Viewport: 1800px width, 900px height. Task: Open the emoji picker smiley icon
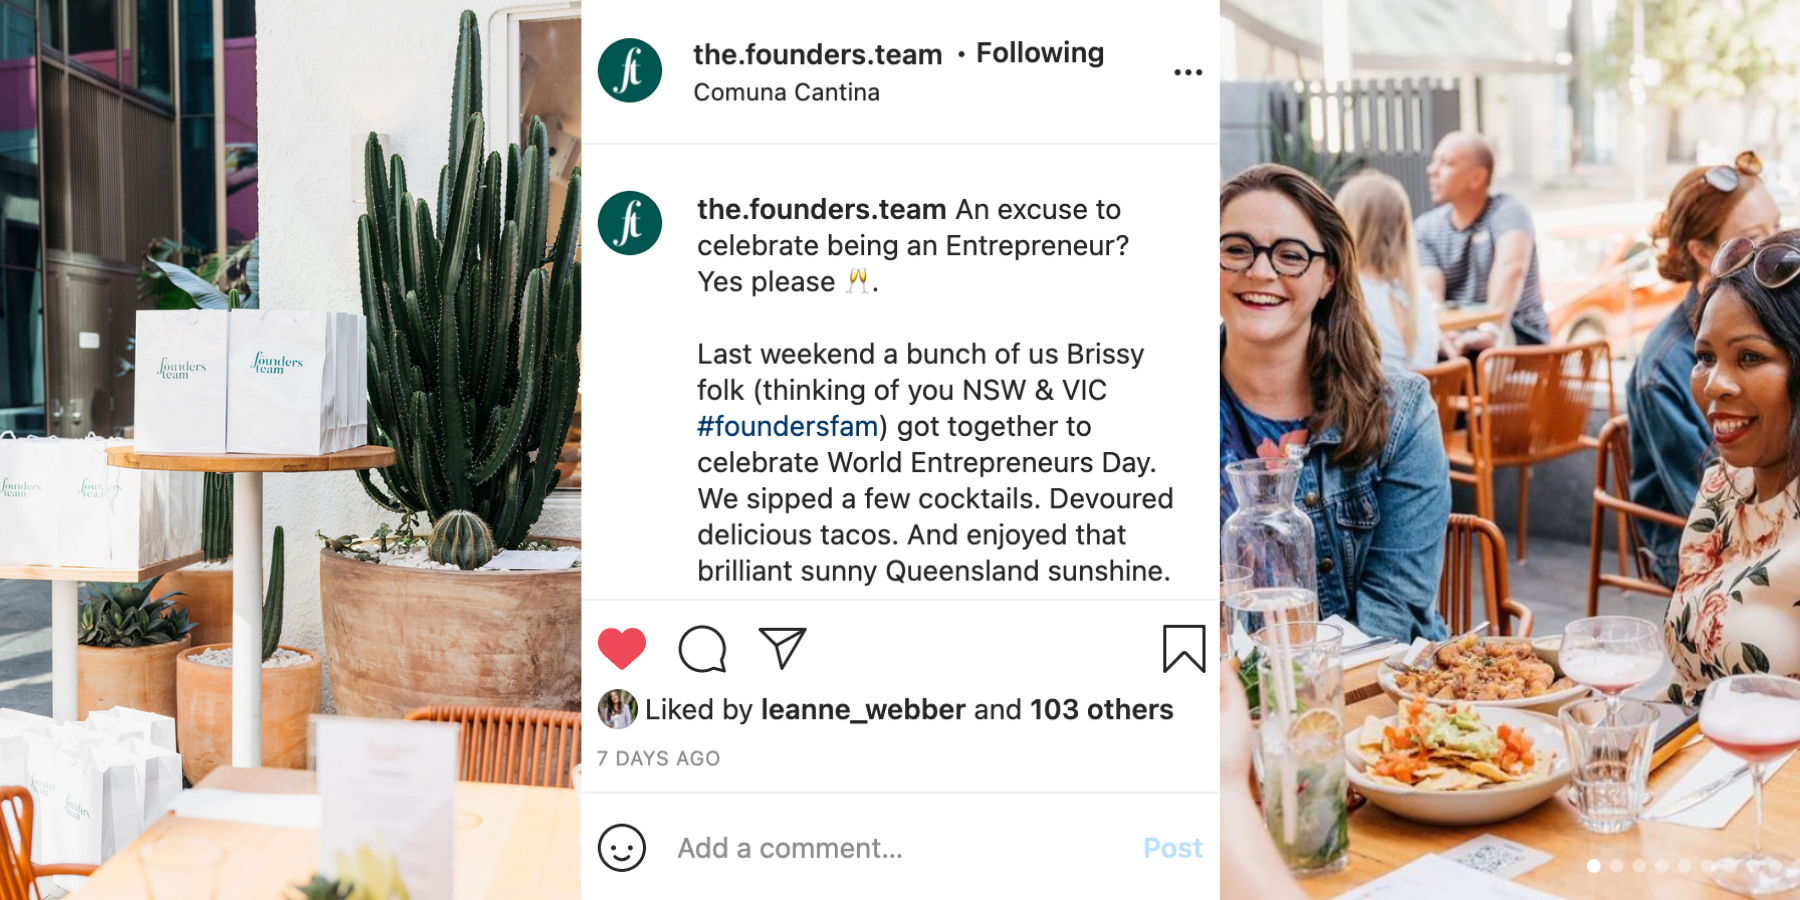click(x=622, y=848)
